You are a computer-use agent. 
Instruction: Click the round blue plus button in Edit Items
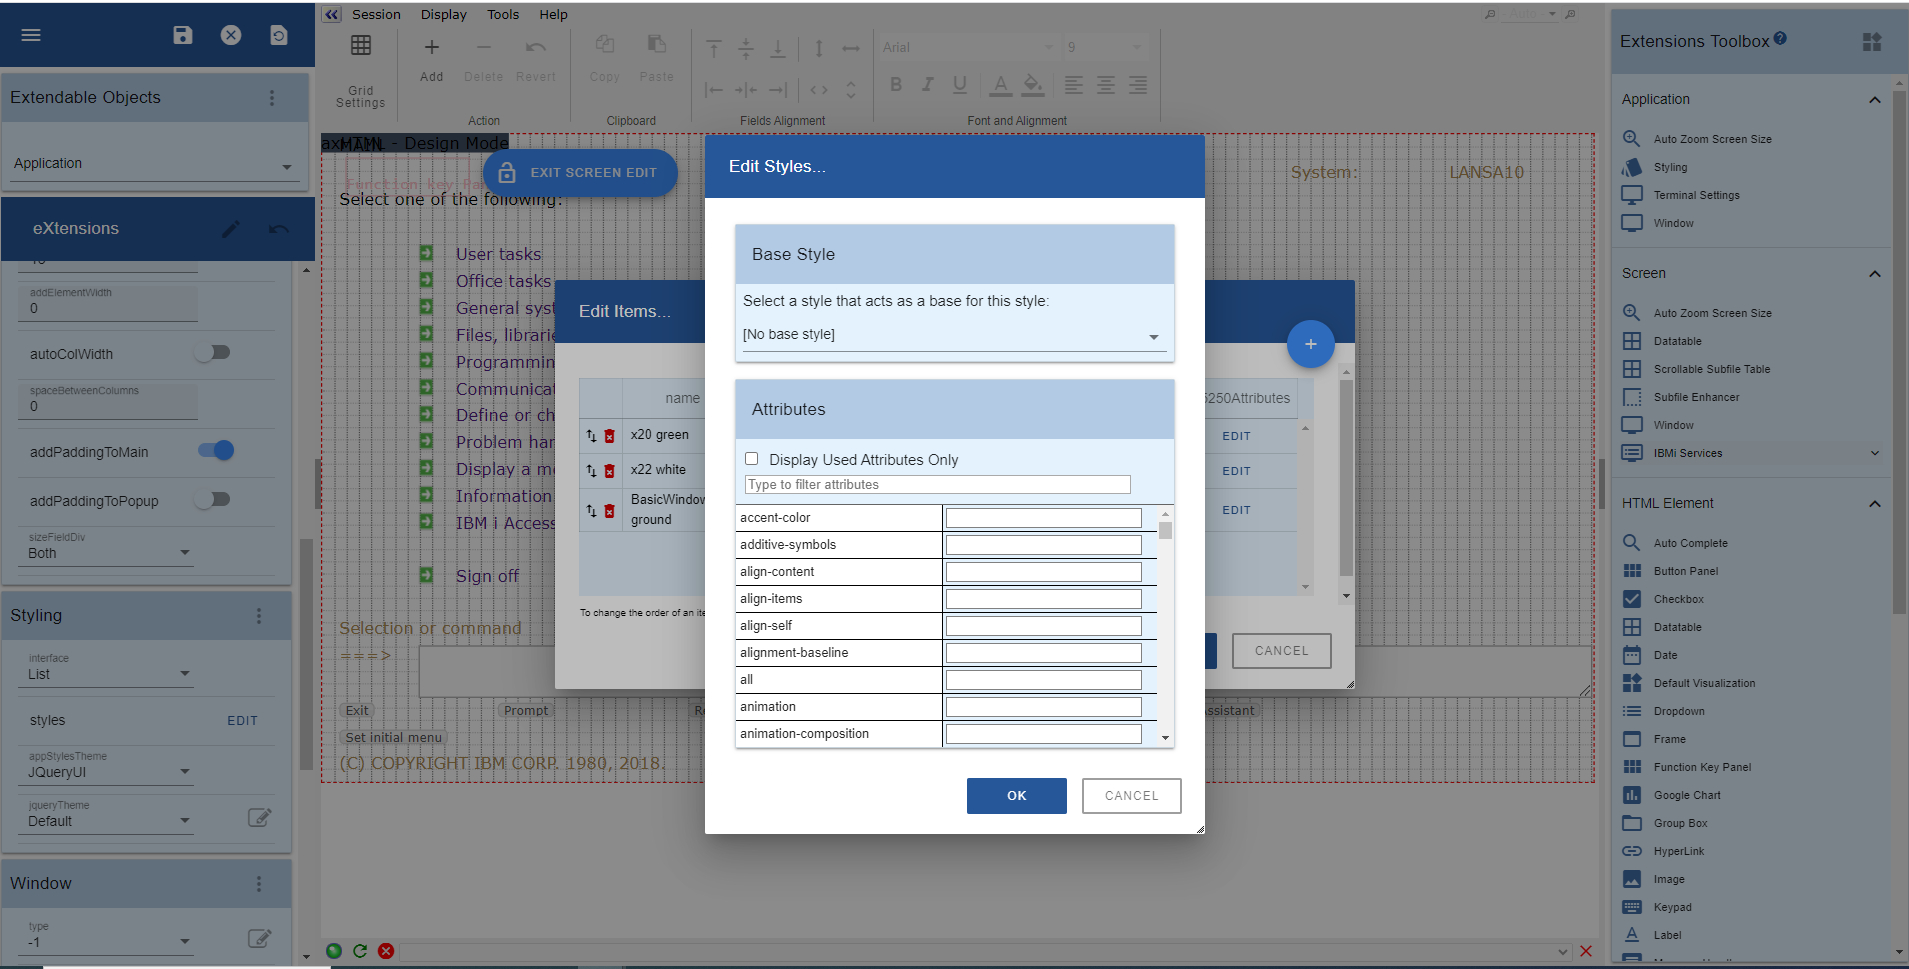[1310, 344]
